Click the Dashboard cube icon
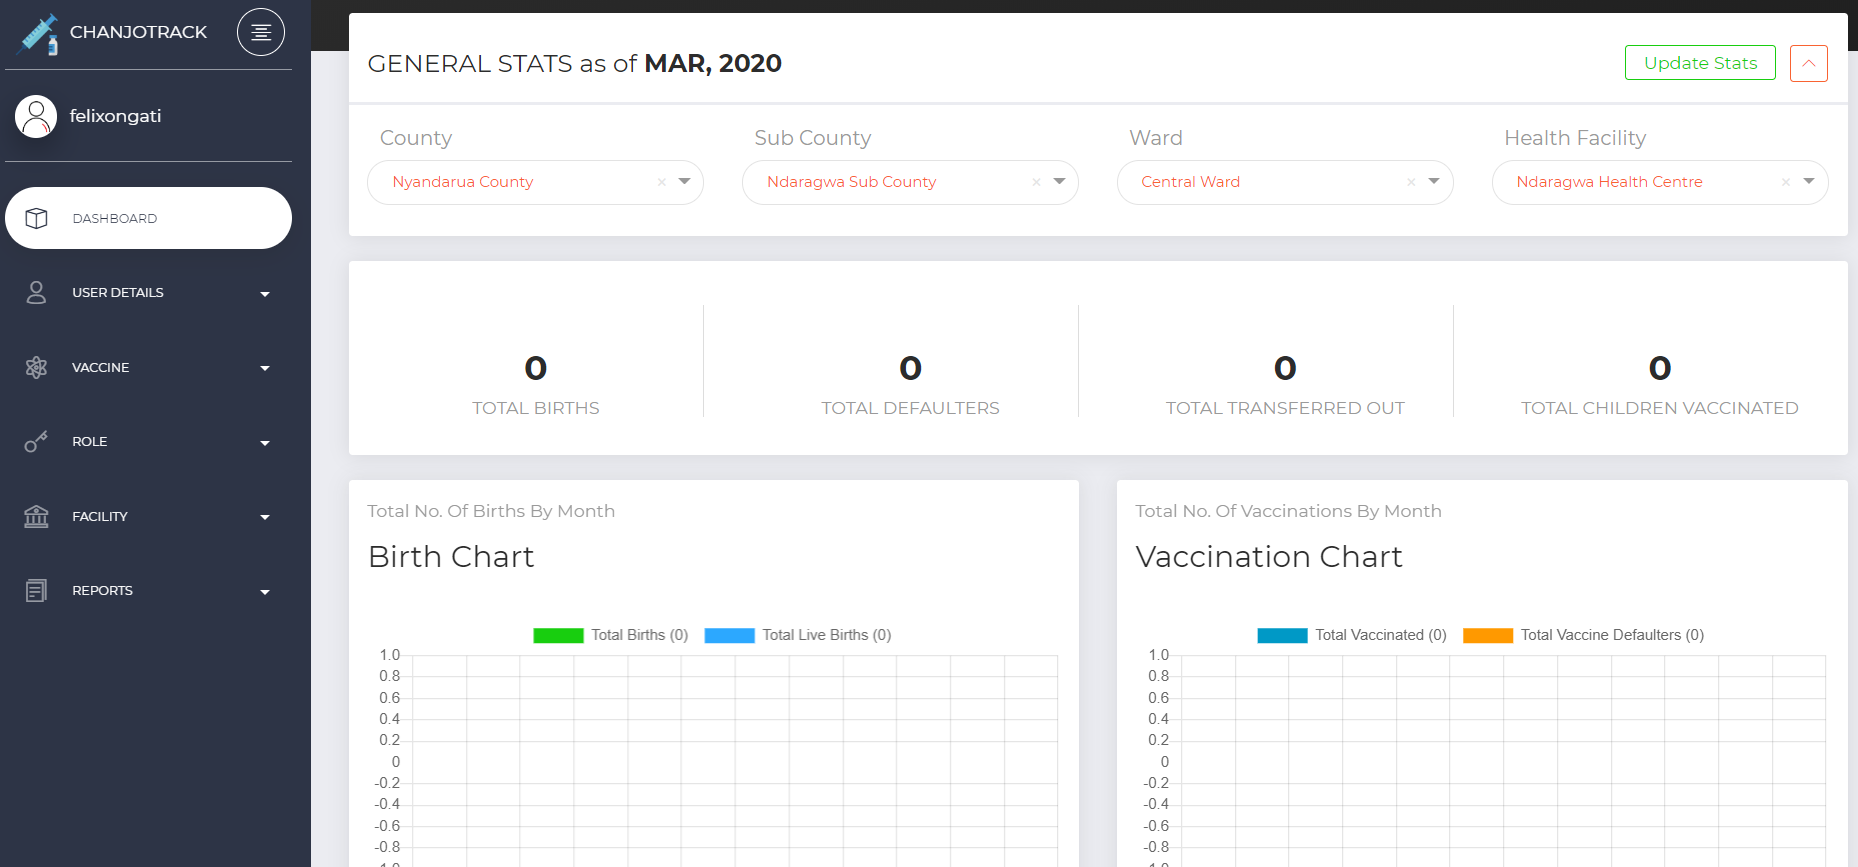 pos(36,218)
